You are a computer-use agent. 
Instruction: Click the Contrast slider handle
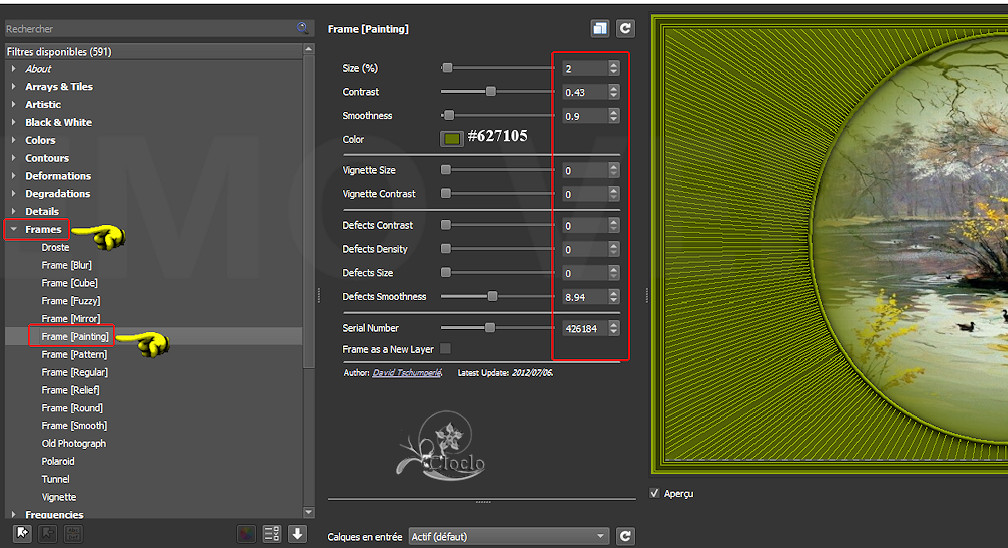pos(491,92)
